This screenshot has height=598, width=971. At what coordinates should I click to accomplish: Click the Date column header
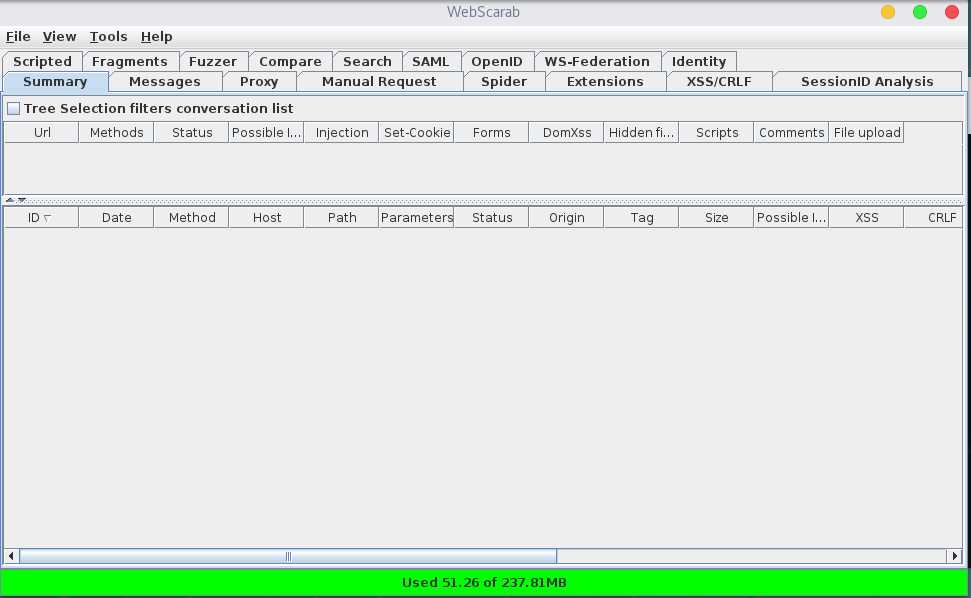[116, 218]
